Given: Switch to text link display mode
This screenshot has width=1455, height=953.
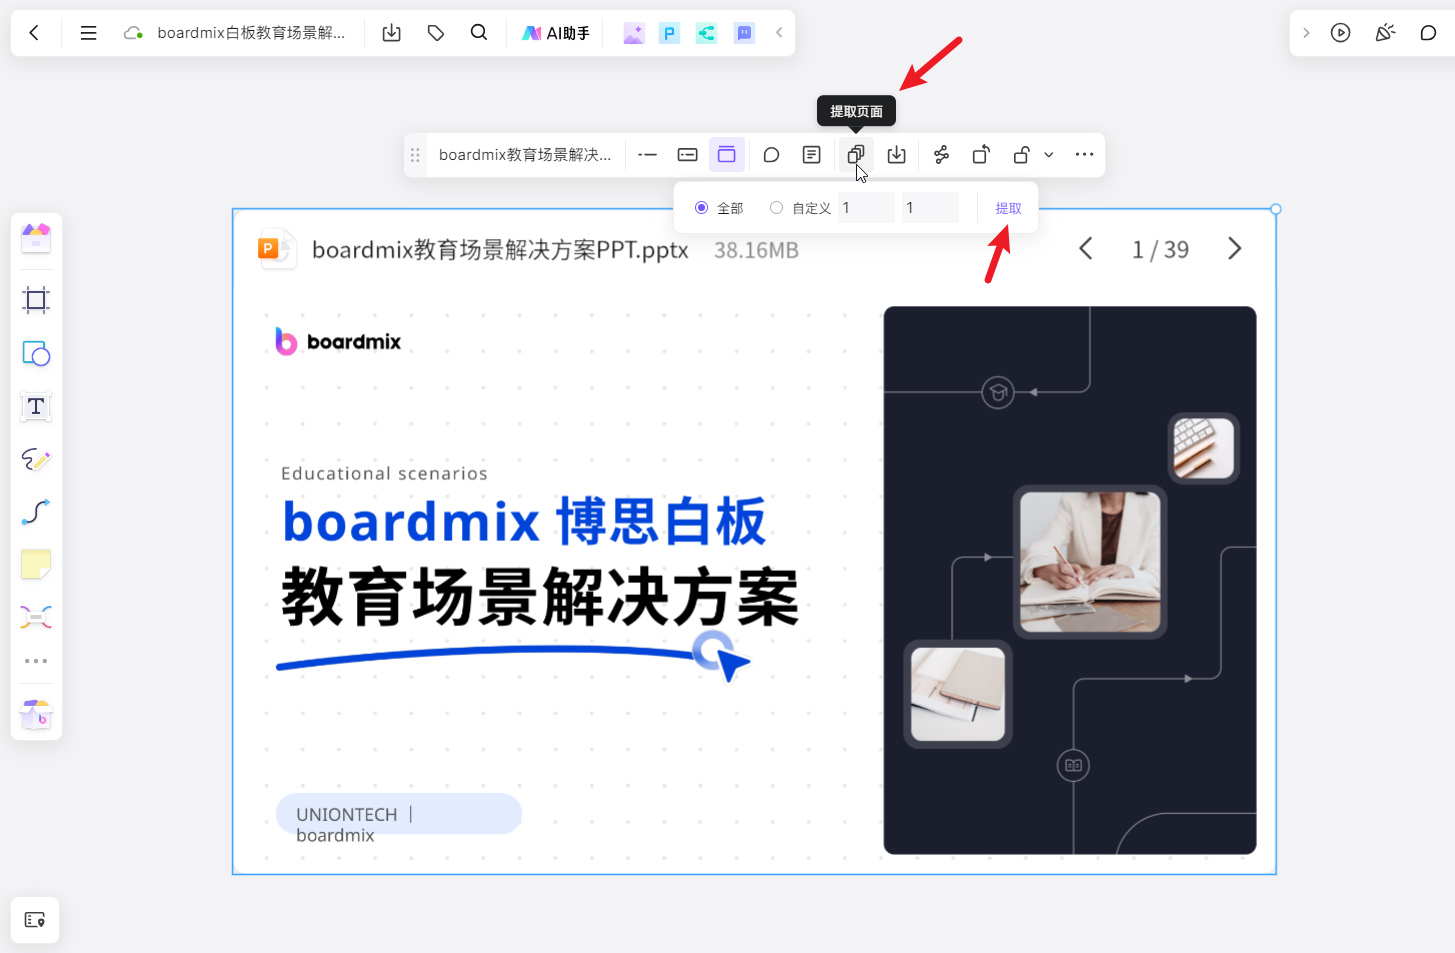Looking at the screenshot, I should tap(648, 155).
